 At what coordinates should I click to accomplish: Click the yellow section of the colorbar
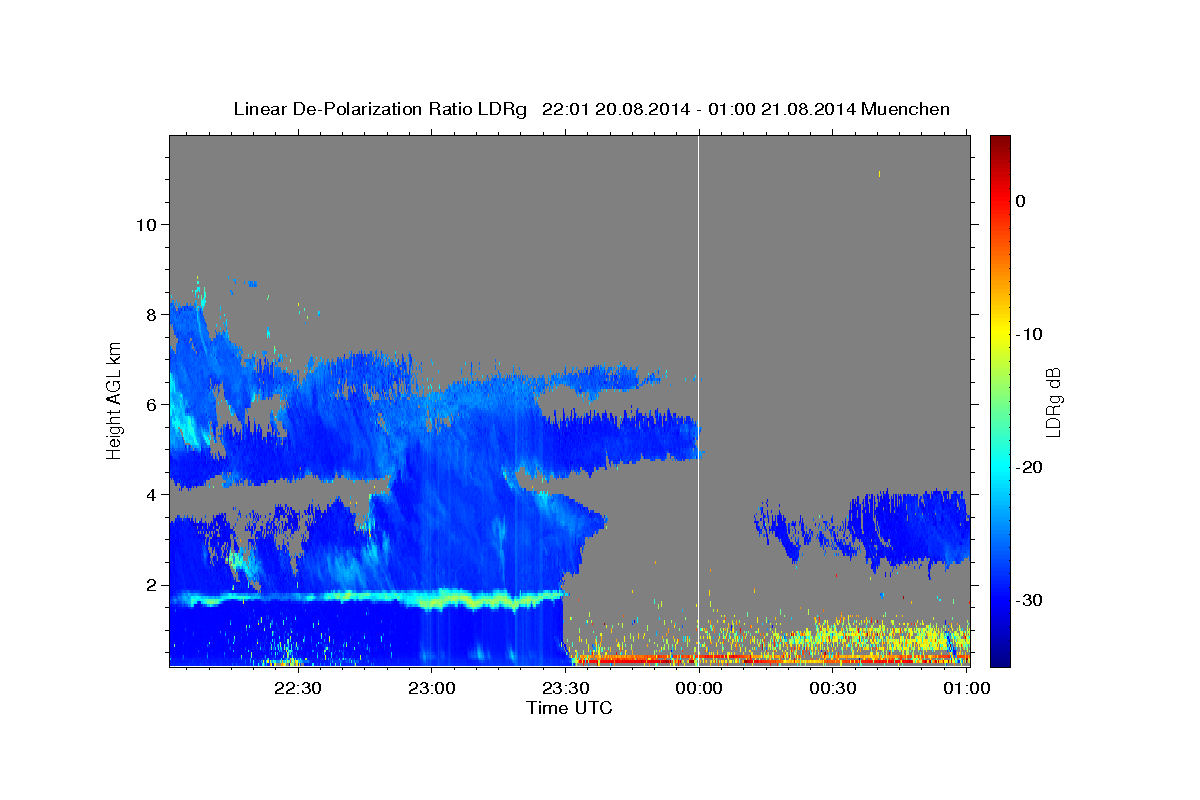[x=1000, y=332]
